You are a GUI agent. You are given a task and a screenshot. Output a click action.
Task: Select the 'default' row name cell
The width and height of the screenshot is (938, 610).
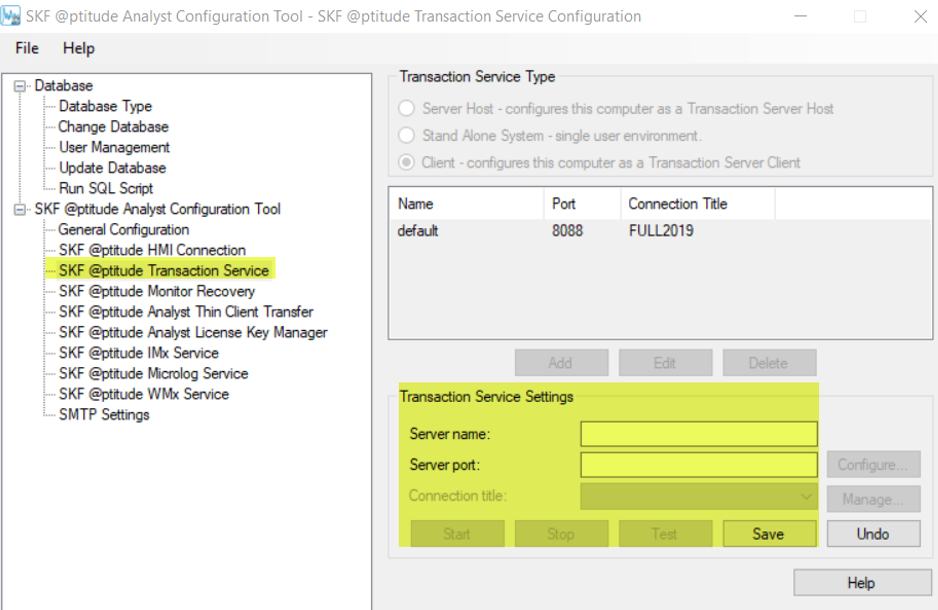pyautogui.click(x=418, y=231)
